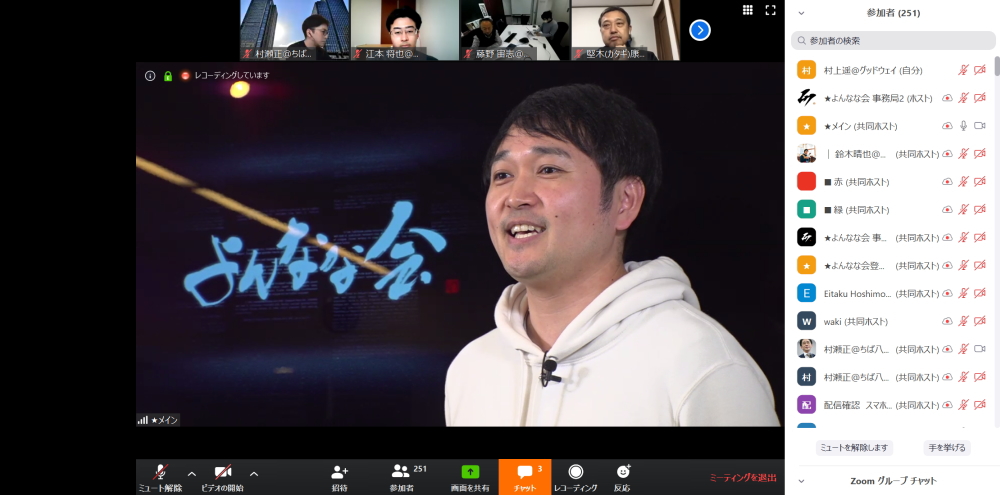Select 堅木 video thumbnail
This screenshot has width=1000, height=495.
tap(626, 30)
